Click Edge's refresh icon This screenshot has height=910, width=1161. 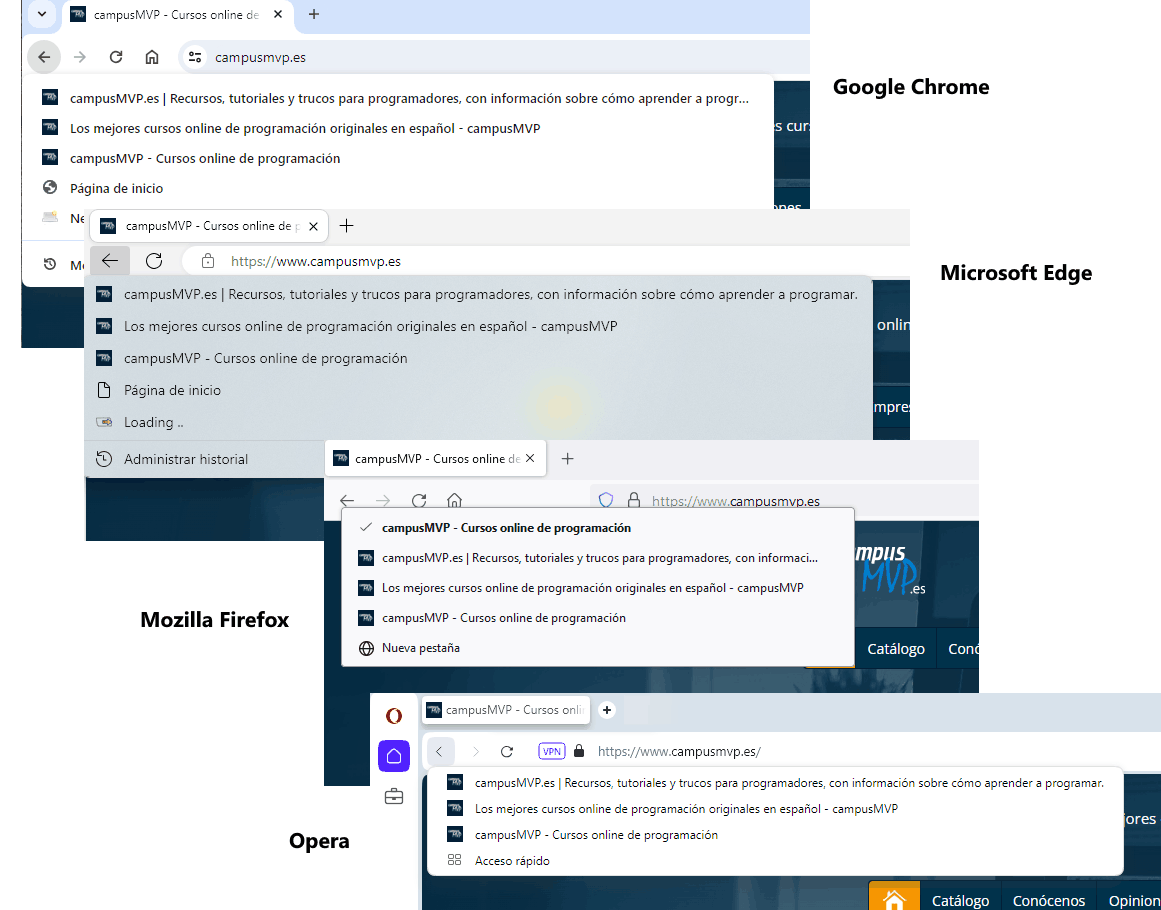pyautogui.click(x=154, y=261)
